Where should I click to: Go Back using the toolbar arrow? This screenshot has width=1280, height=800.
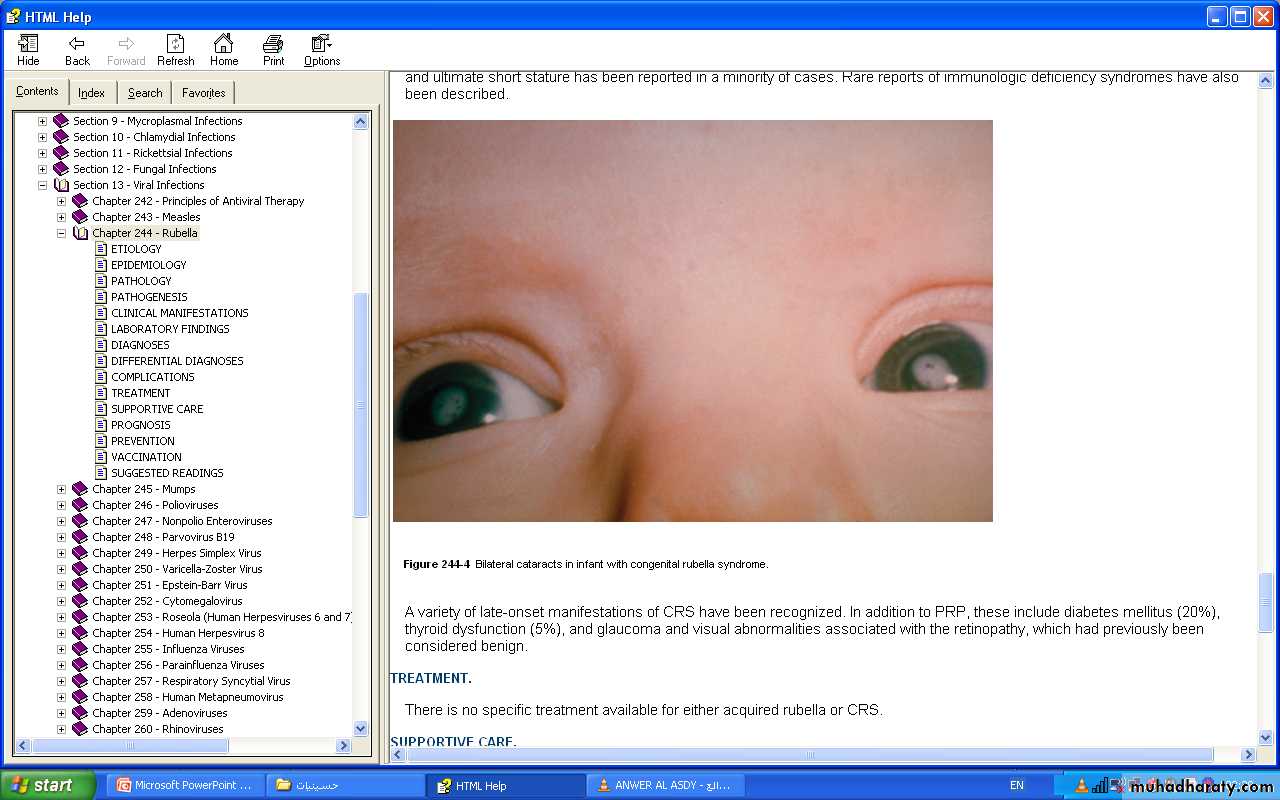77,44
